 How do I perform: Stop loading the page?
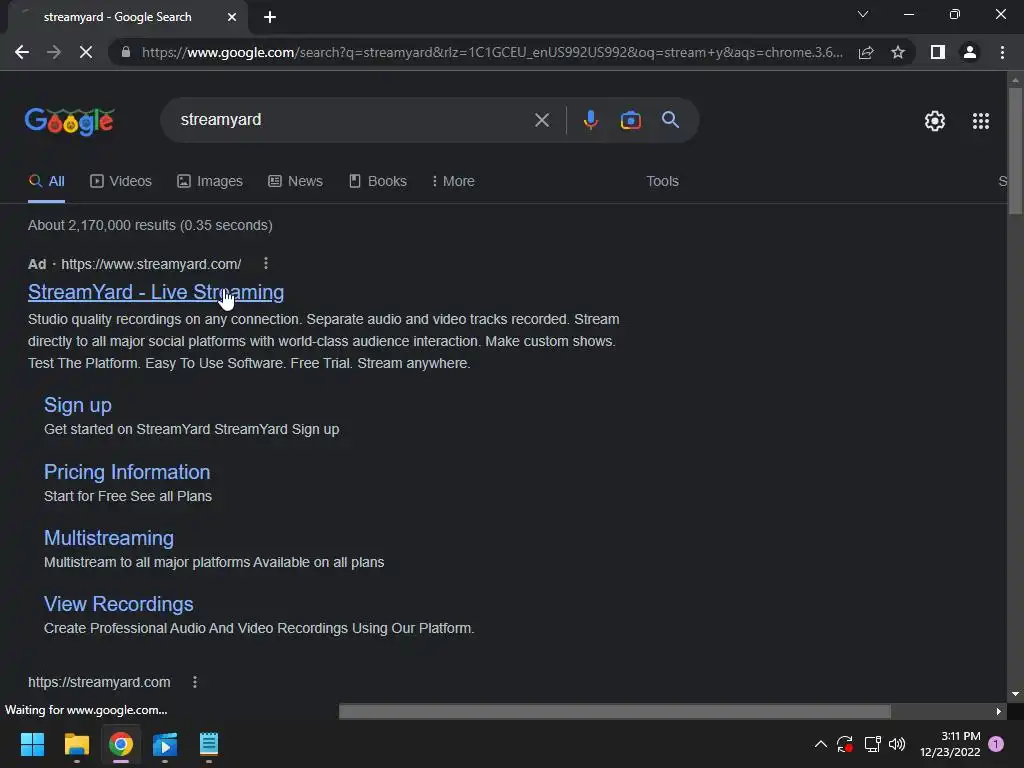(x=86, y=52)
